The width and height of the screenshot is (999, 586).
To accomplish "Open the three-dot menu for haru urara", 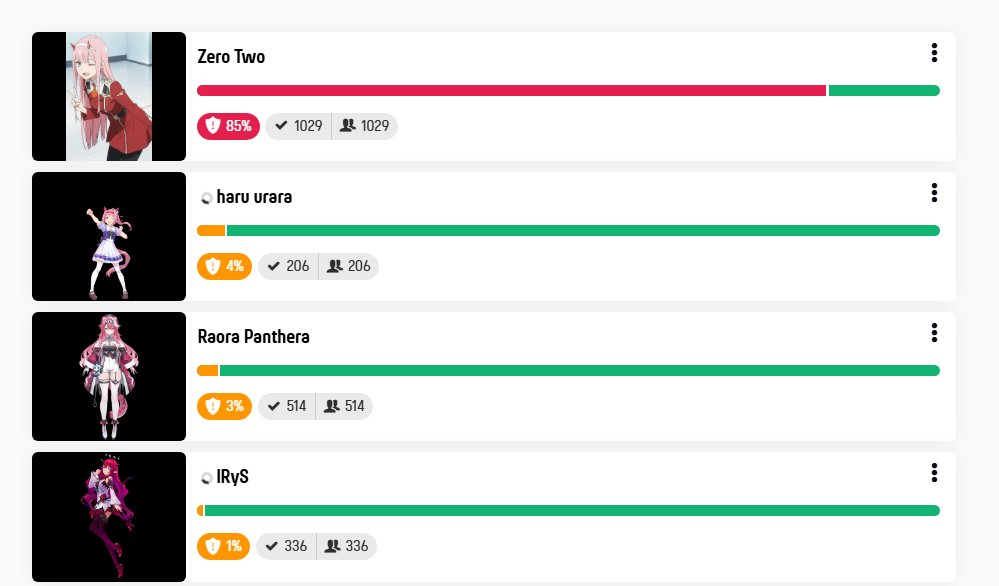I will (934, 193).
